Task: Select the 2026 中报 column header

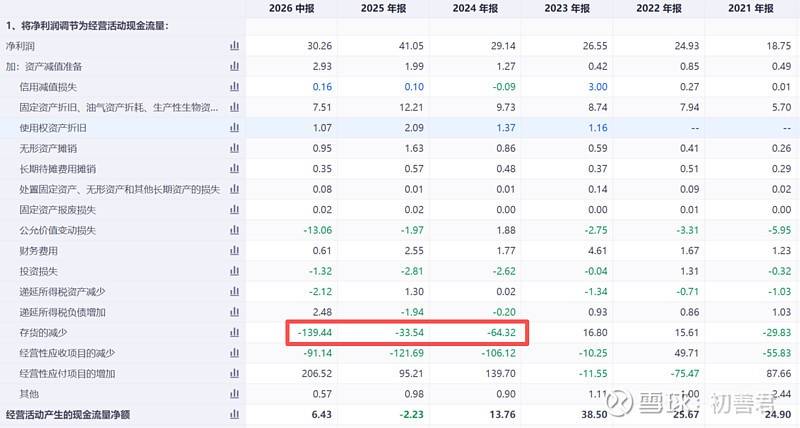Action: (291, 8)
